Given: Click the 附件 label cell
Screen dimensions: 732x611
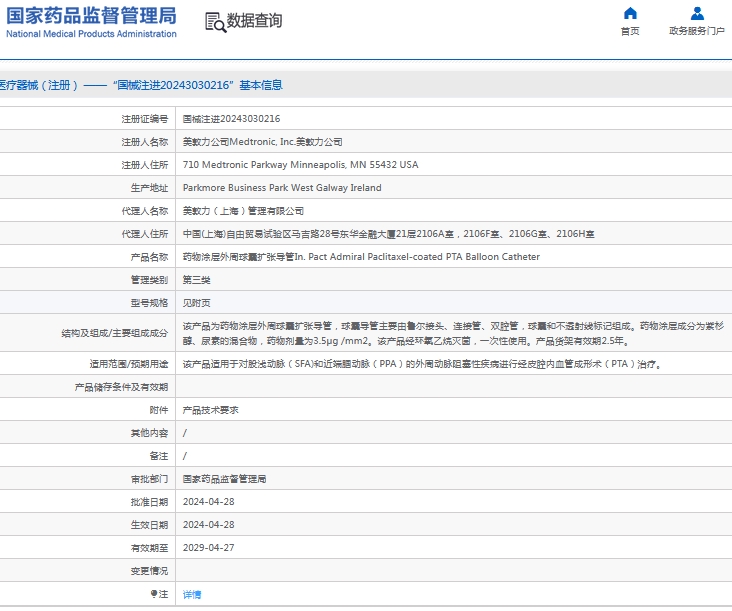Looking at the screenshot, I should click(x=88, y=410).
